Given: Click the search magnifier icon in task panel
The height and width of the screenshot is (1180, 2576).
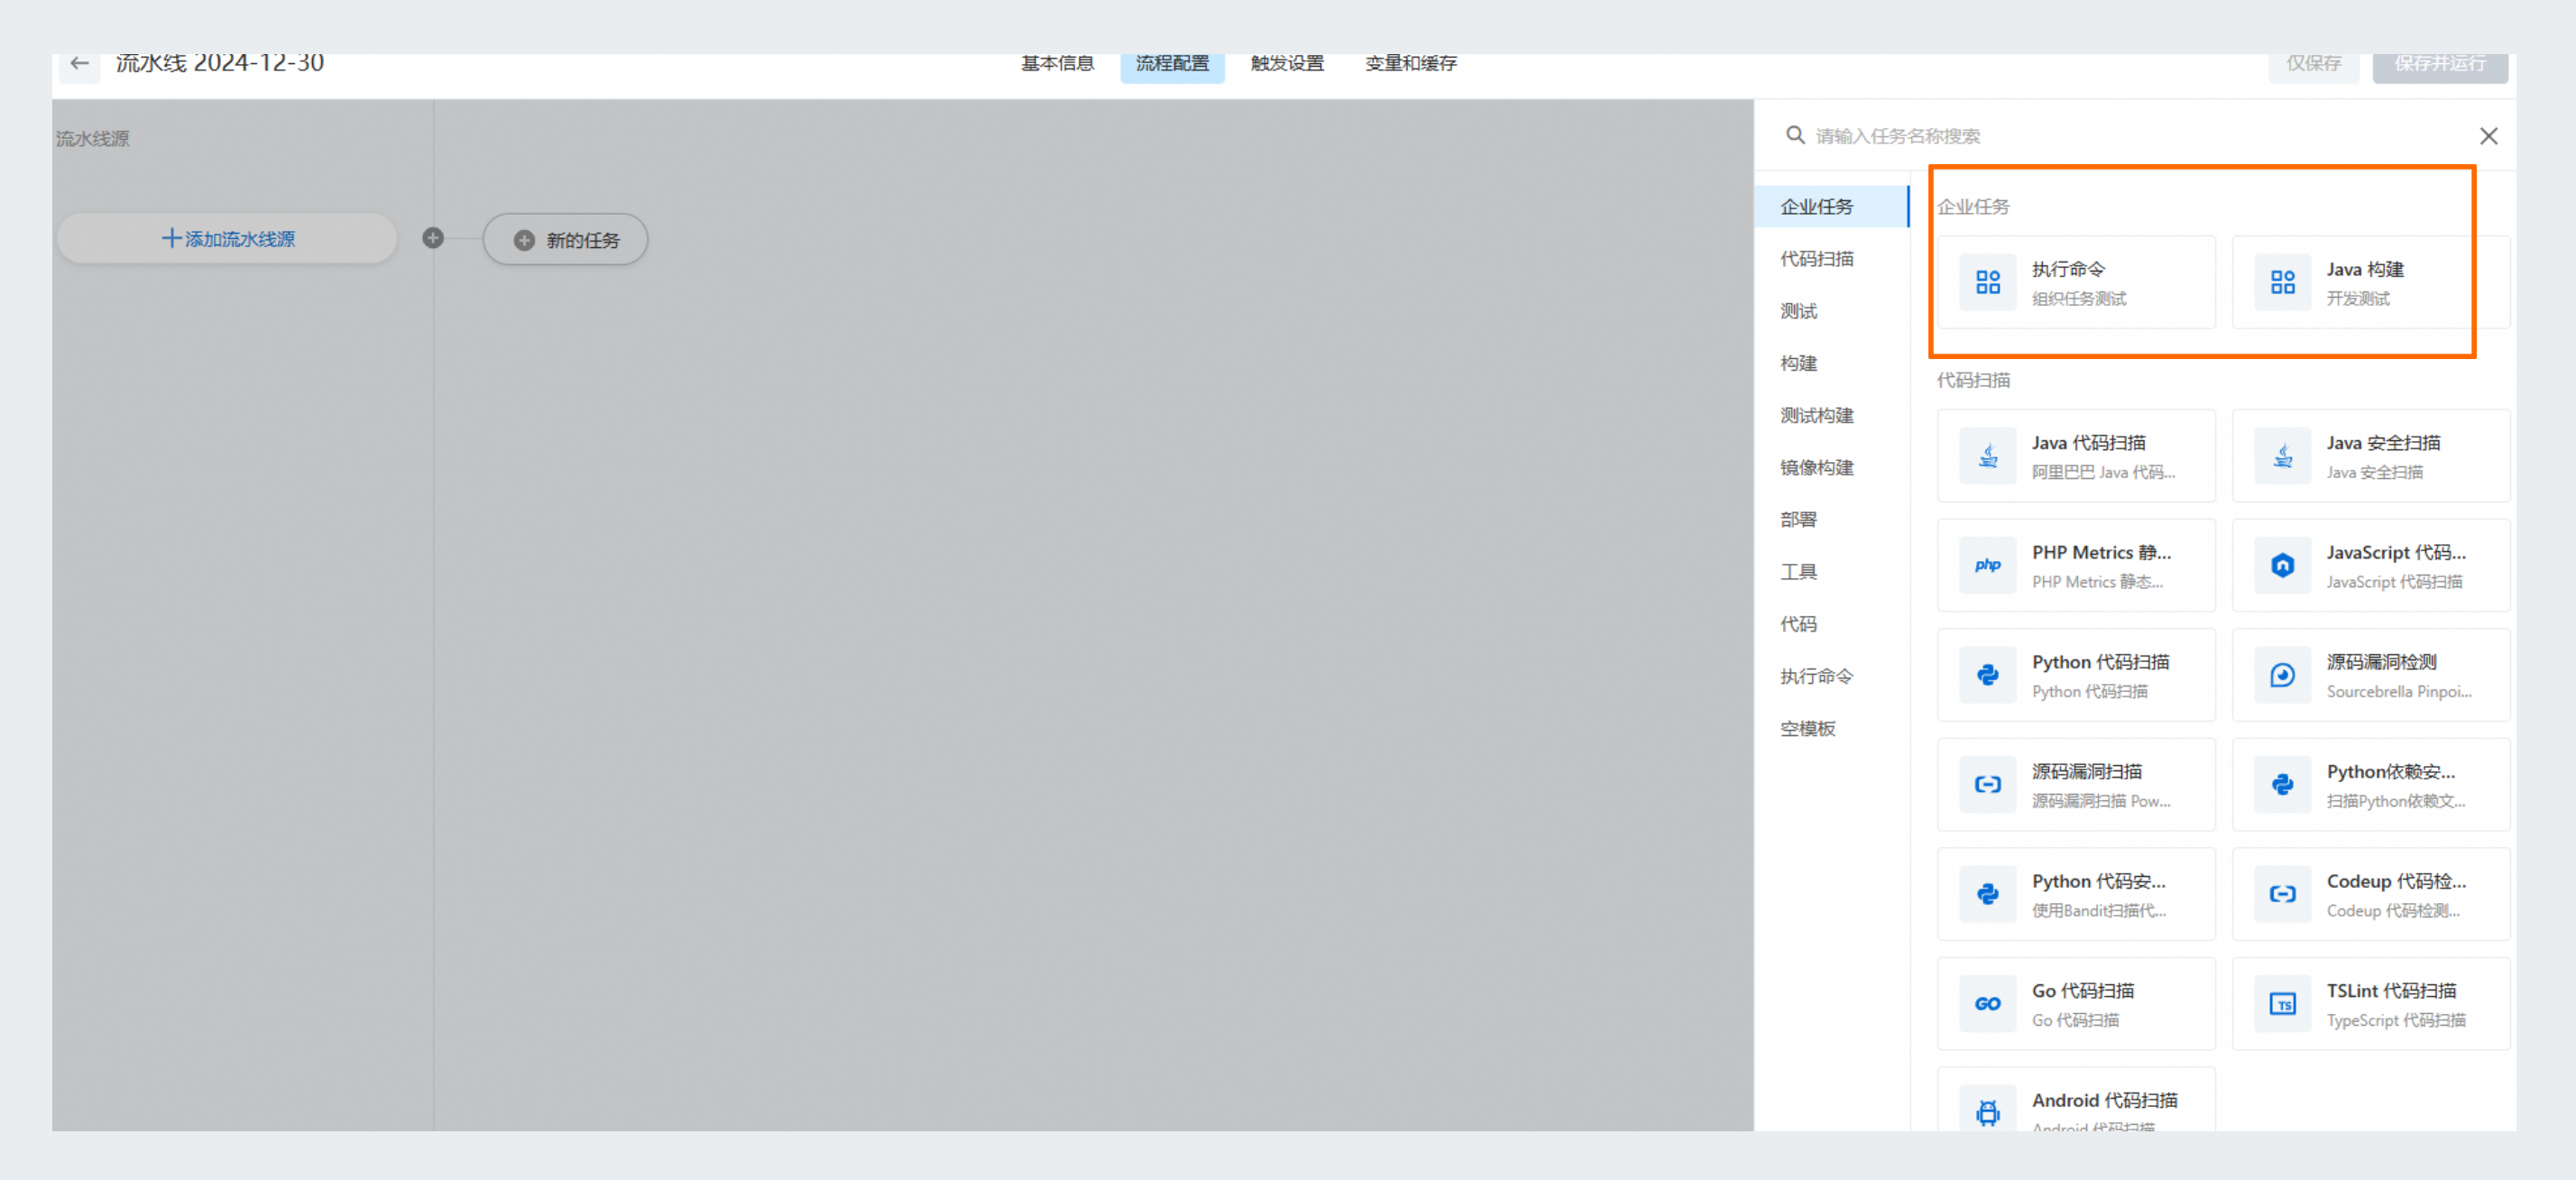Looking at the screenshot, I should (x=1796, y=135).
